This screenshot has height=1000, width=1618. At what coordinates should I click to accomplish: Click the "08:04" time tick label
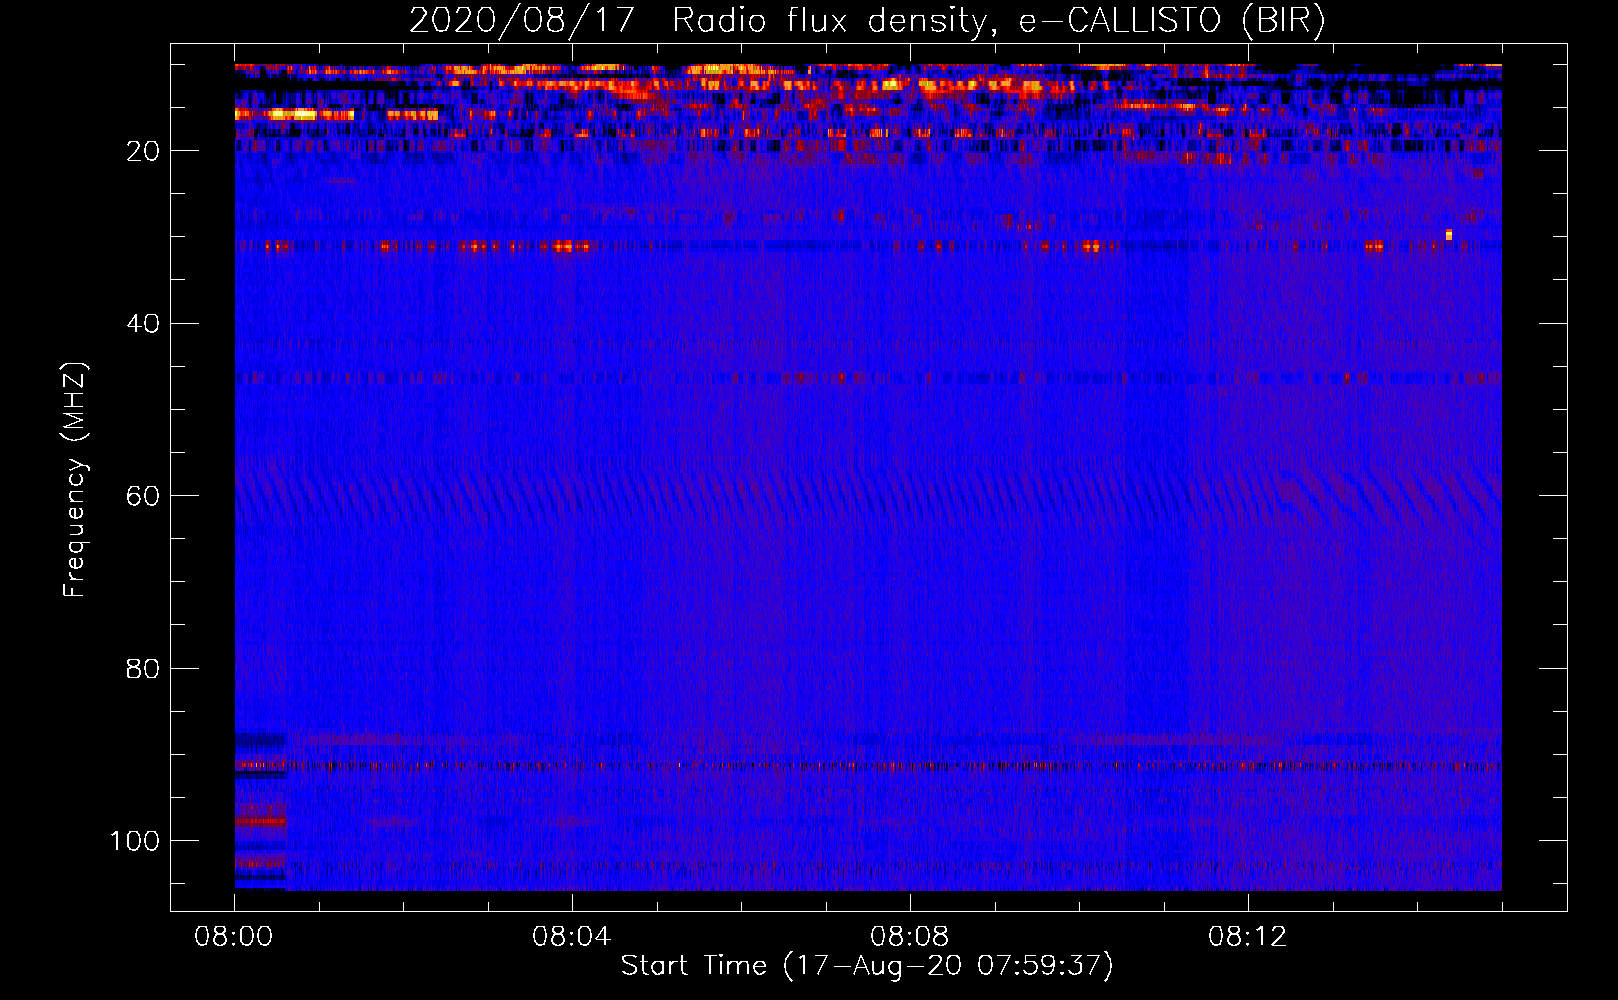coord(572,937)
